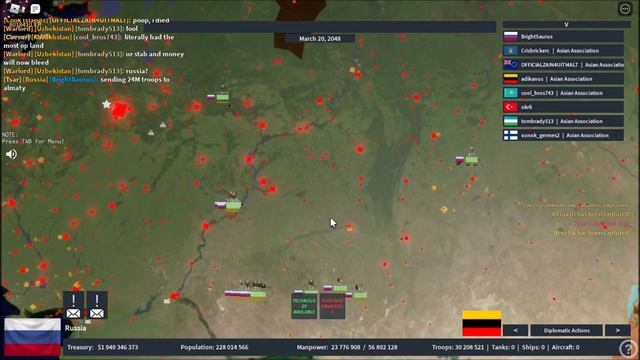The height and width of the screenshot is (360, 640).
Task: Open the ellipsis options menu icon
Action: (625, 9)
